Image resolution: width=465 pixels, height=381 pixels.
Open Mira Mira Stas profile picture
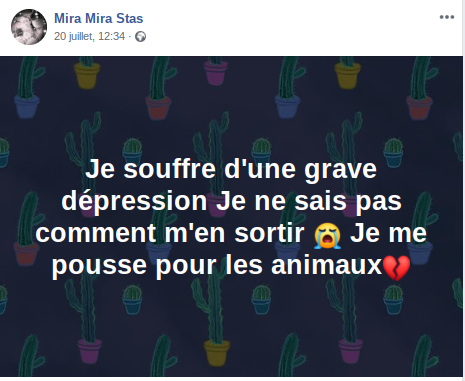pos(29,27)
